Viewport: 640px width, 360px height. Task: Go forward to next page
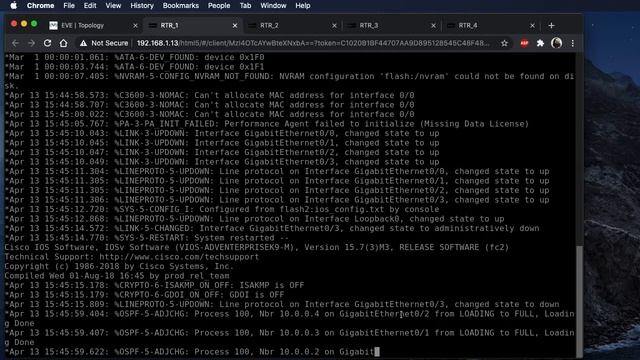[x=31, y=43]
